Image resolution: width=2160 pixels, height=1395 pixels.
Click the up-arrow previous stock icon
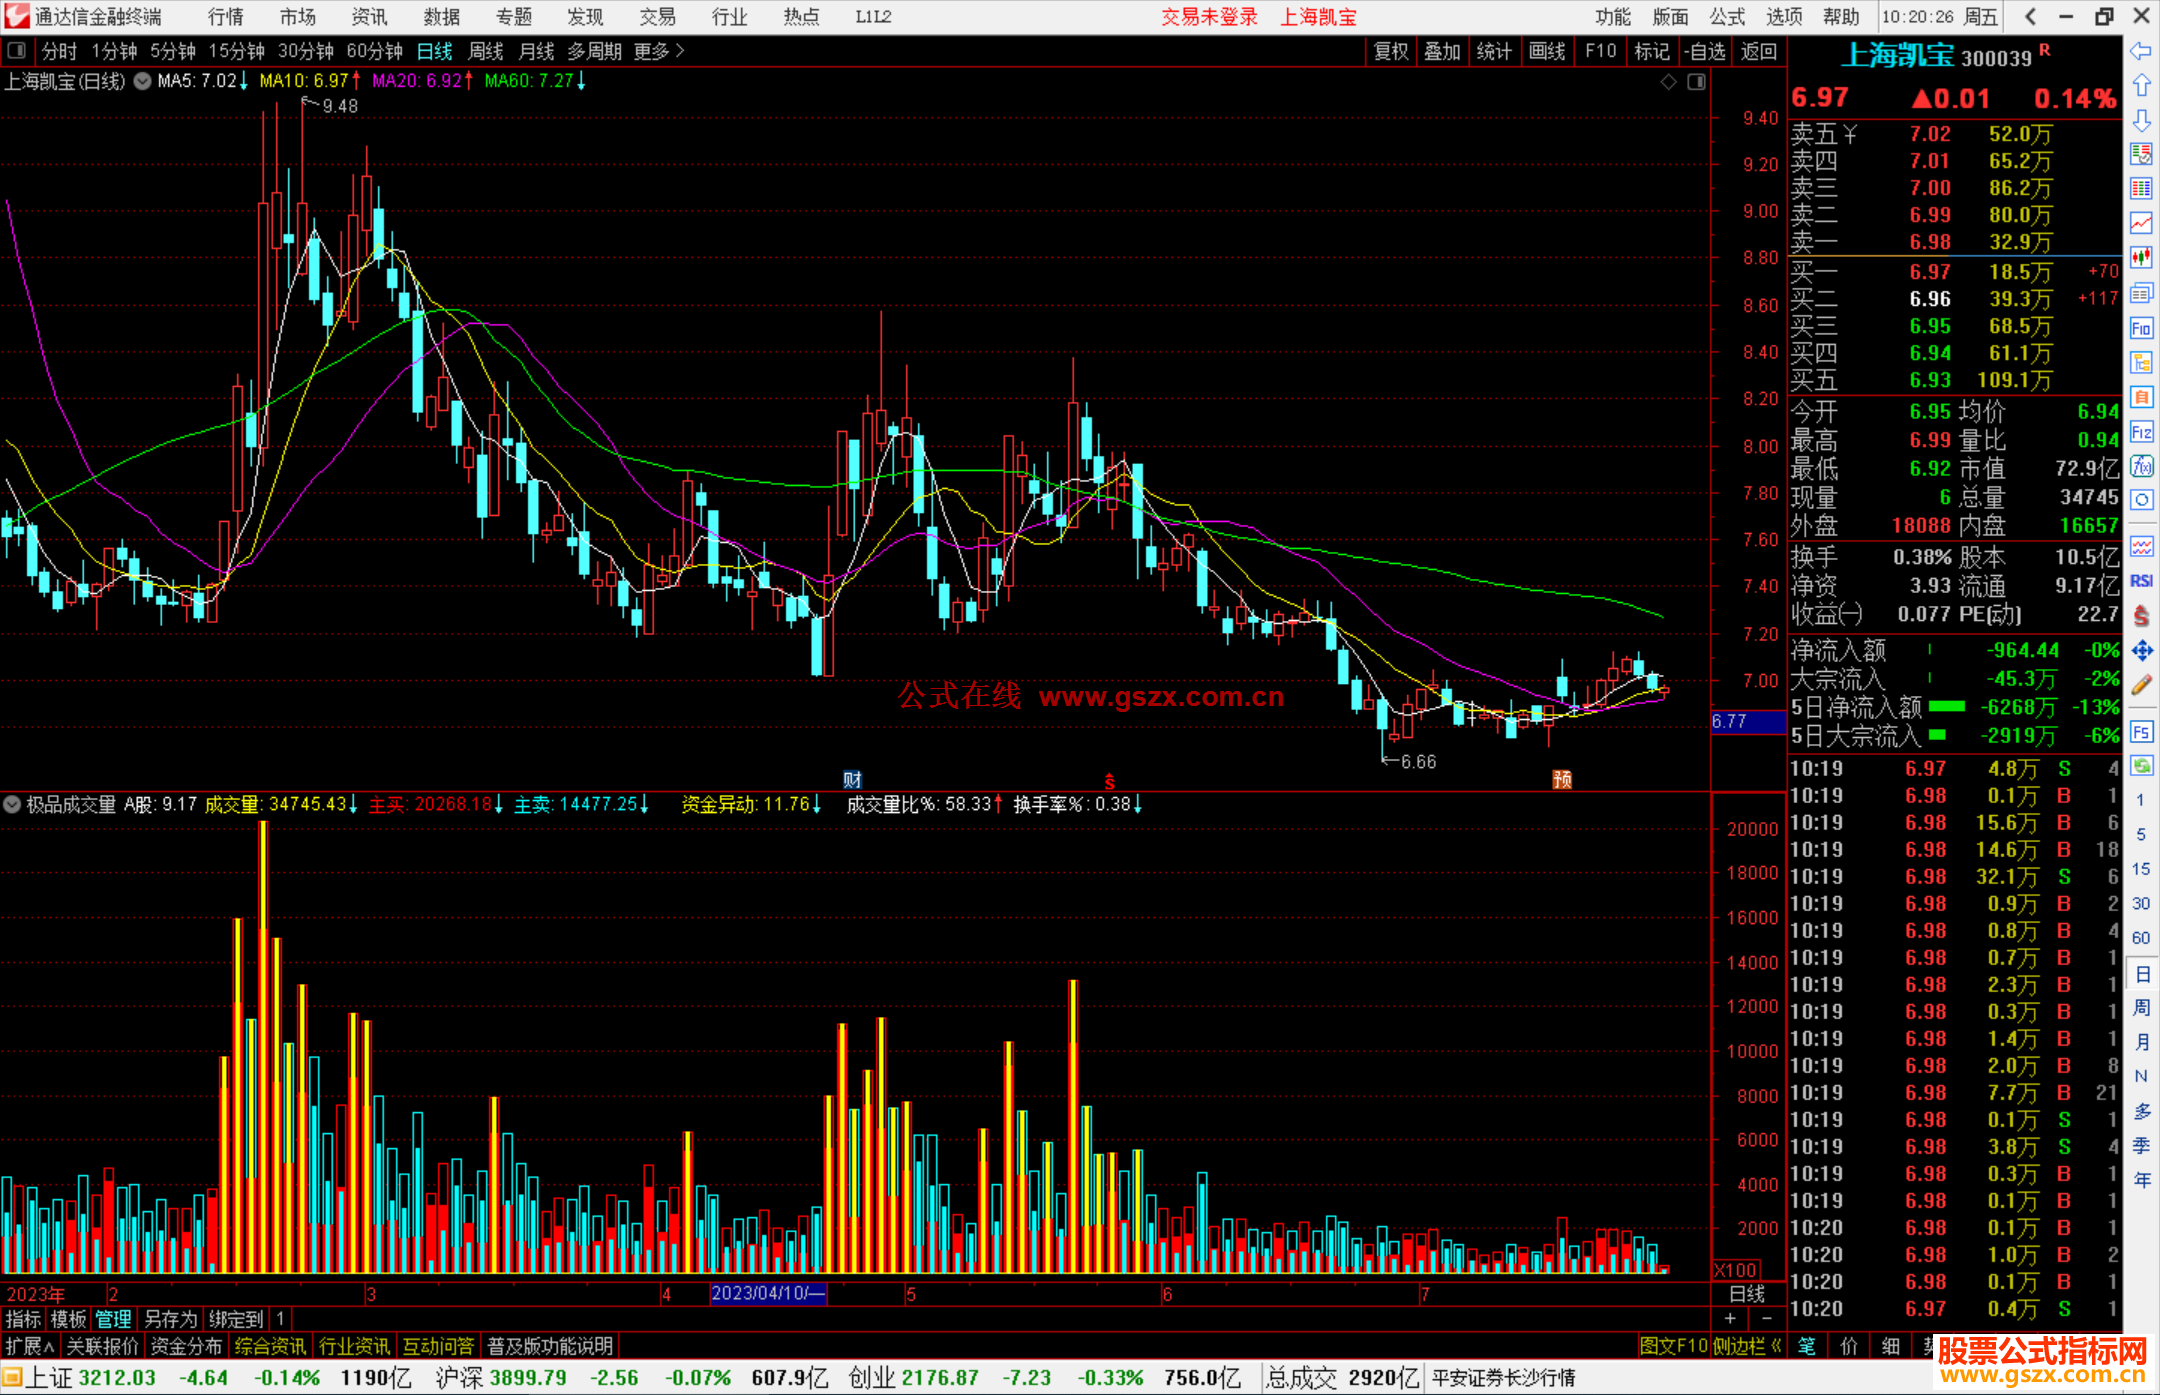point(2141,86)
